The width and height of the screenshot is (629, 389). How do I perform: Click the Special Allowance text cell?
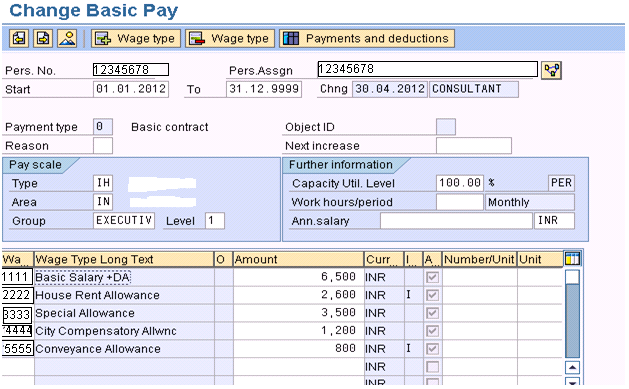pos(124,313)
